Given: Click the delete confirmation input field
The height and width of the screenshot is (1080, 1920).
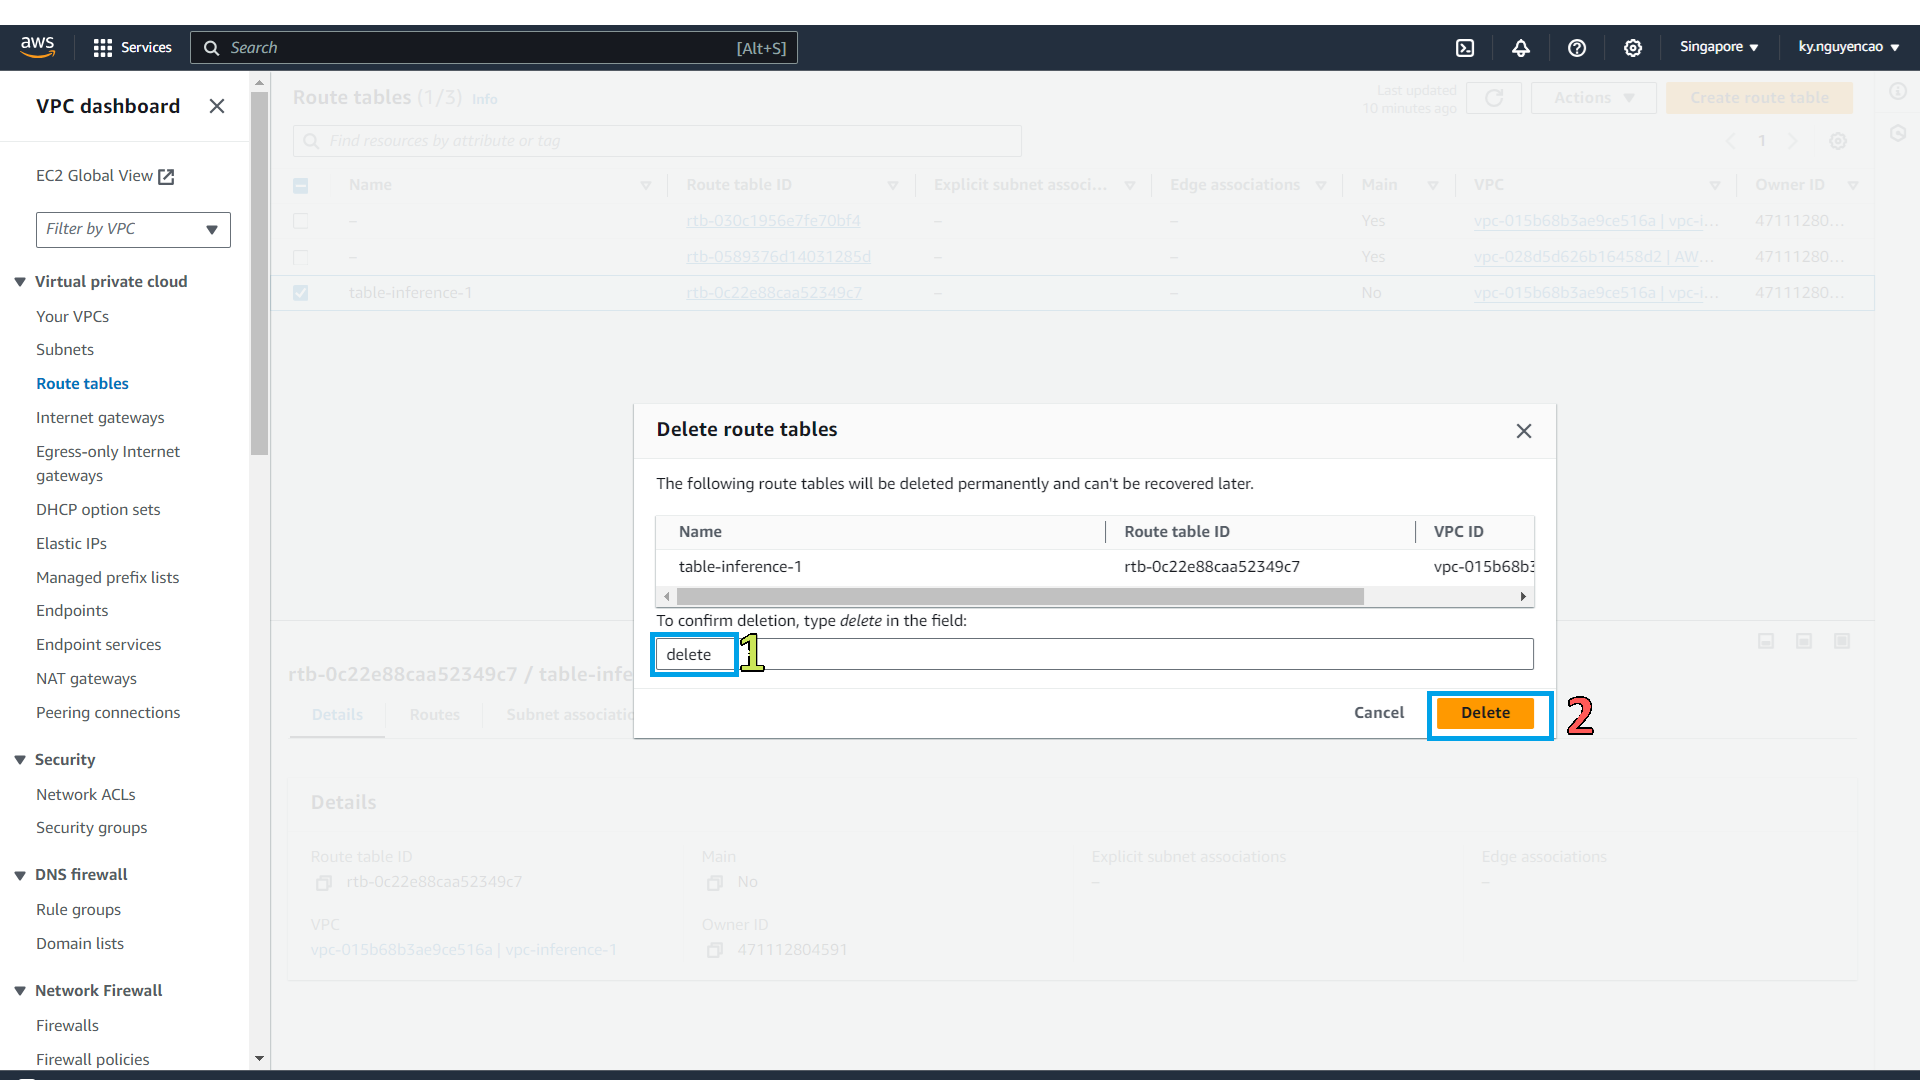Looking at the screenshot, I should click(1092, 653).
